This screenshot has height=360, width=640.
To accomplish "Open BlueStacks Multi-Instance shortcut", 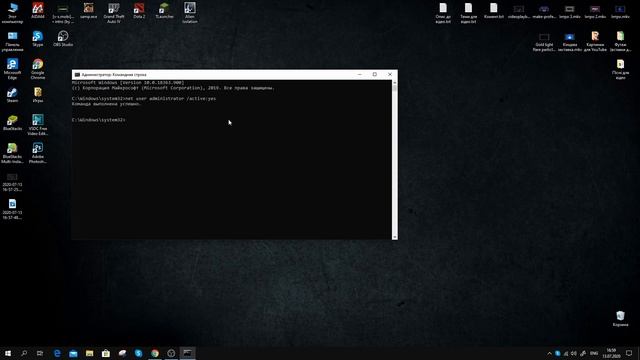I will tap(12, 153).
